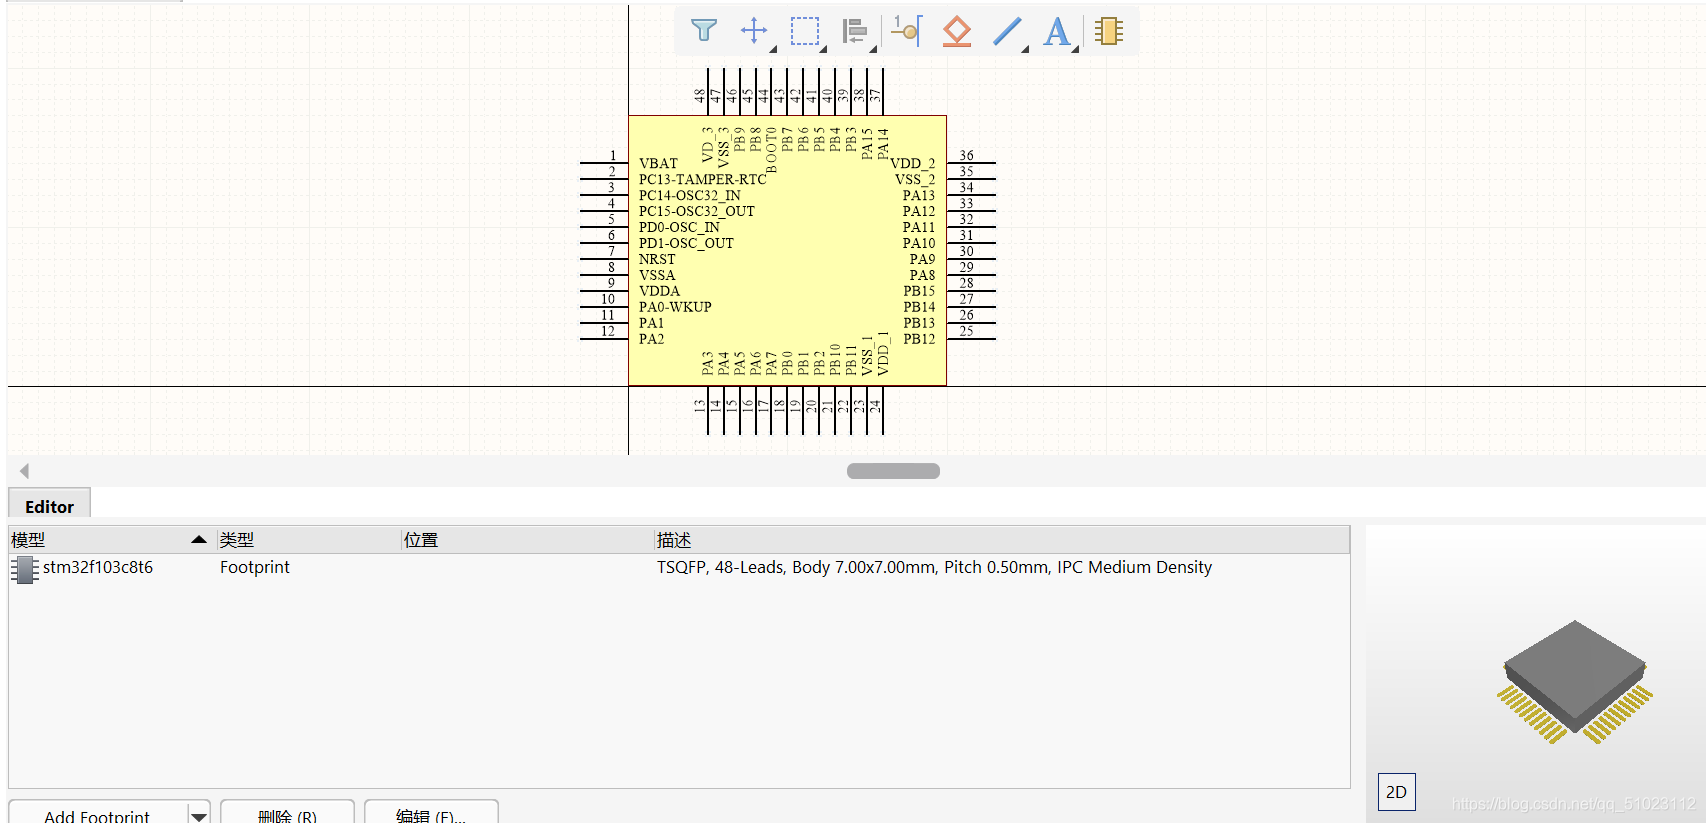Select the PA9 pin label
The height and width of the screenshot is (823, 1706).
click(922, 259)
